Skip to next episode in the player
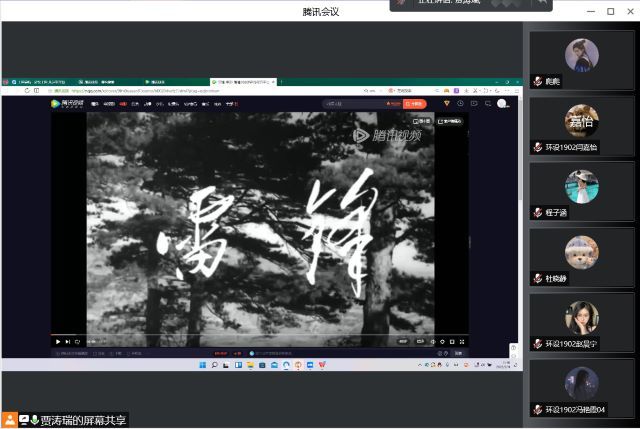 (68, 342)
